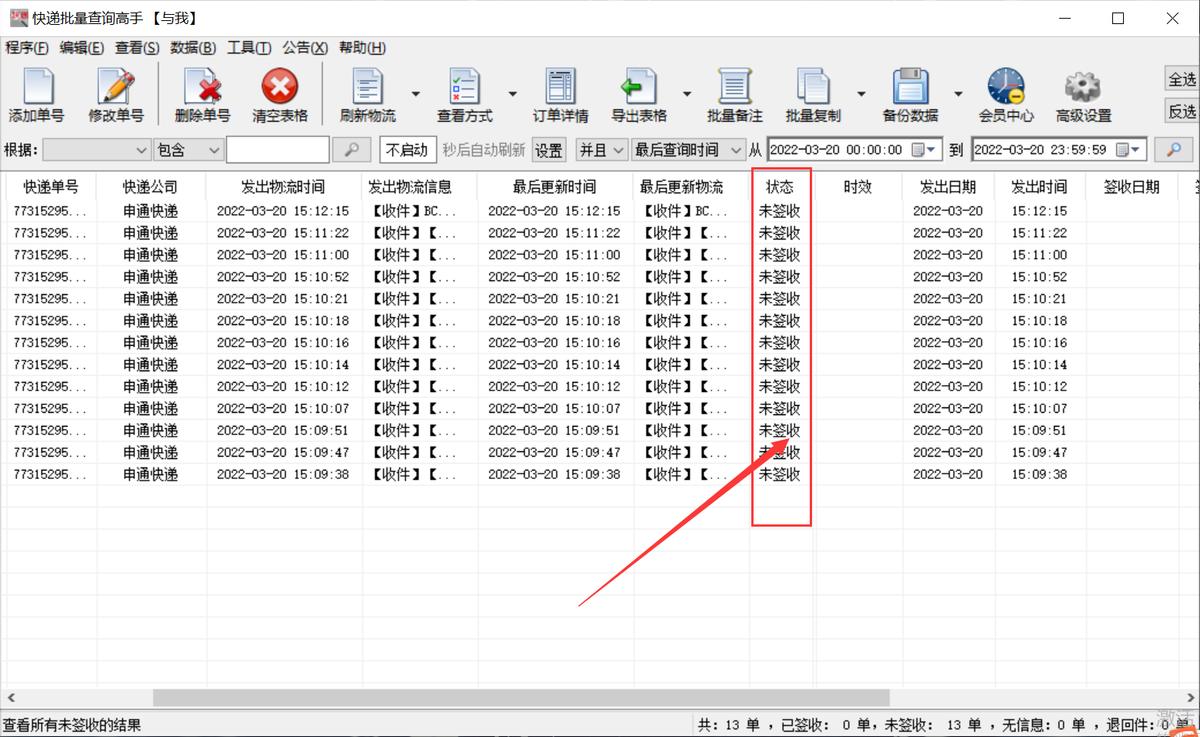Open the 程序(F) menu

(28, 47)
